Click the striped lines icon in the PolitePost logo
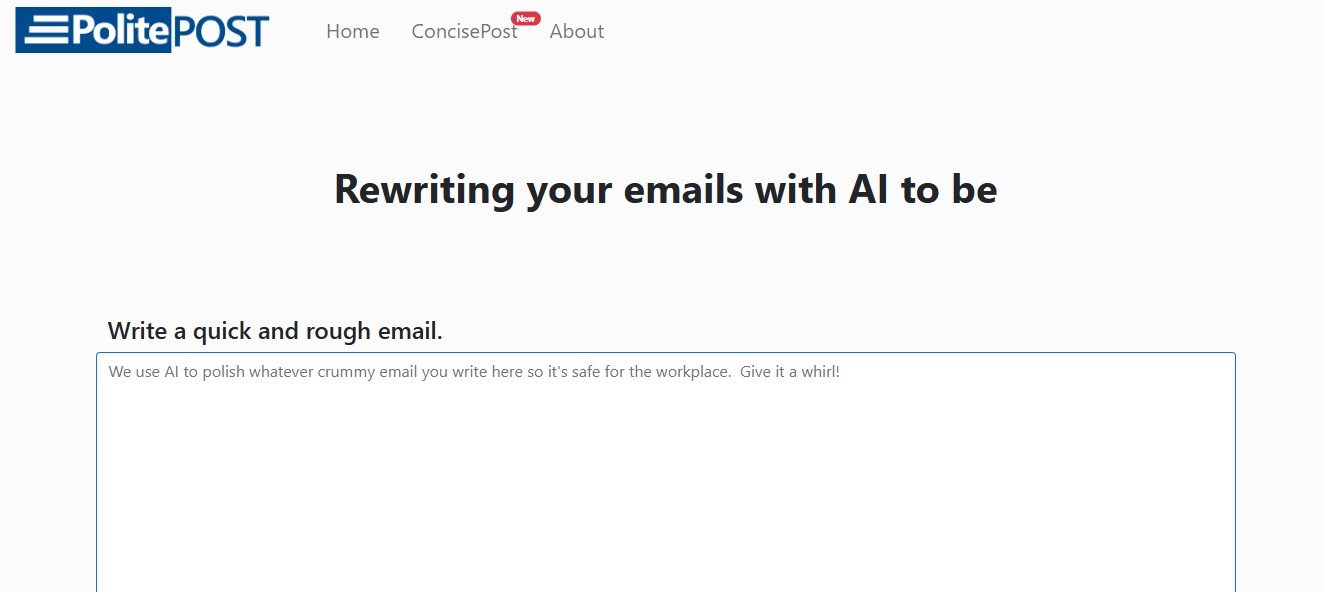The height and width of the screenshot is (592, 1323). pos(44,31)
